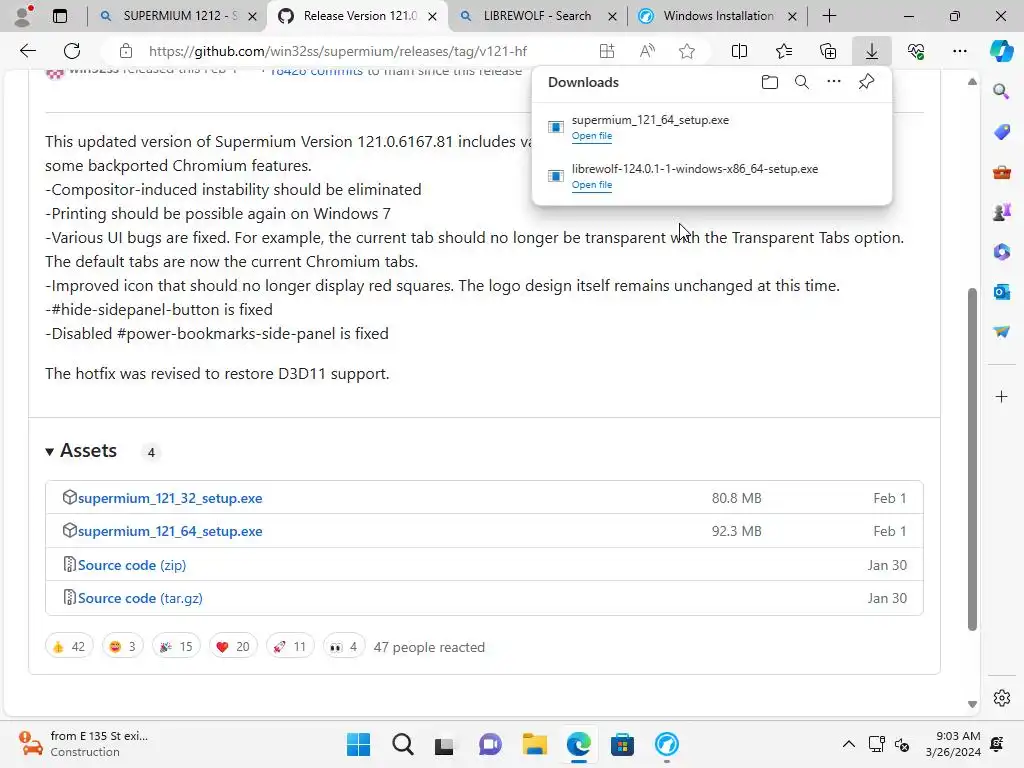
Task: Start Read aloud from address bar
Action: [647, 51]
